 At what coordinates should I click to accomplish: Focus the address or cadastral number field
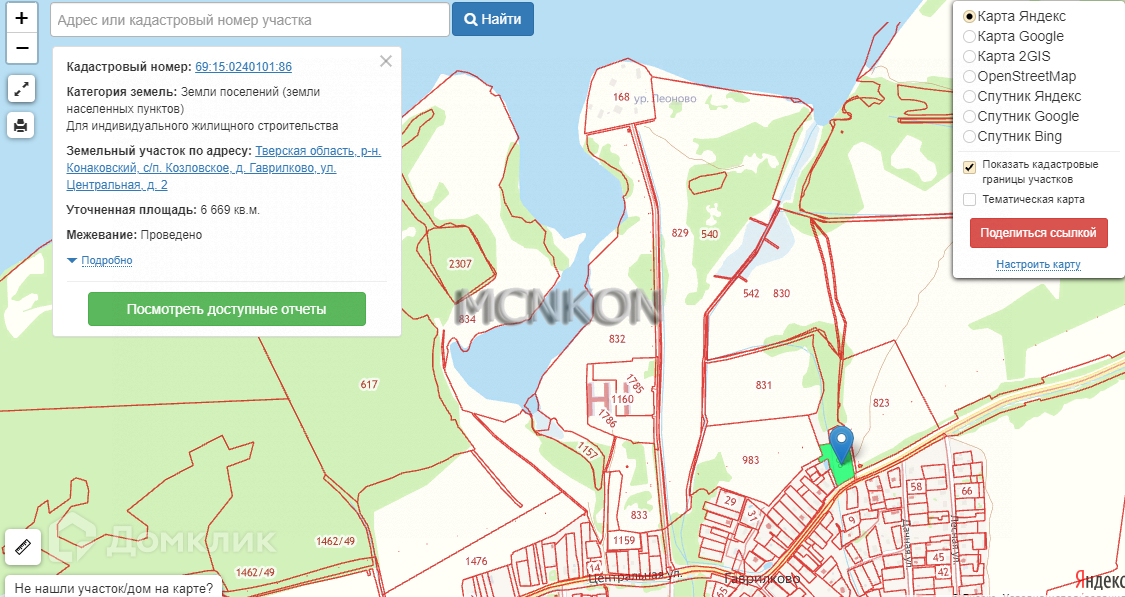[250, 20]
